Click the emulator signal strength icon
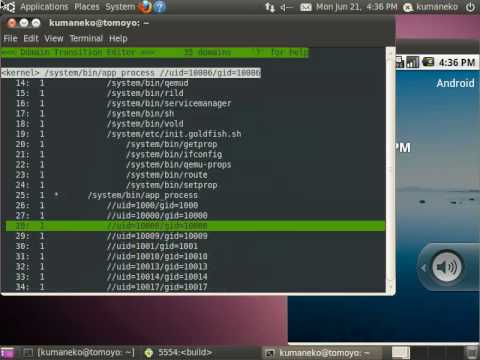The image size is (480, 360). (412, 62)
